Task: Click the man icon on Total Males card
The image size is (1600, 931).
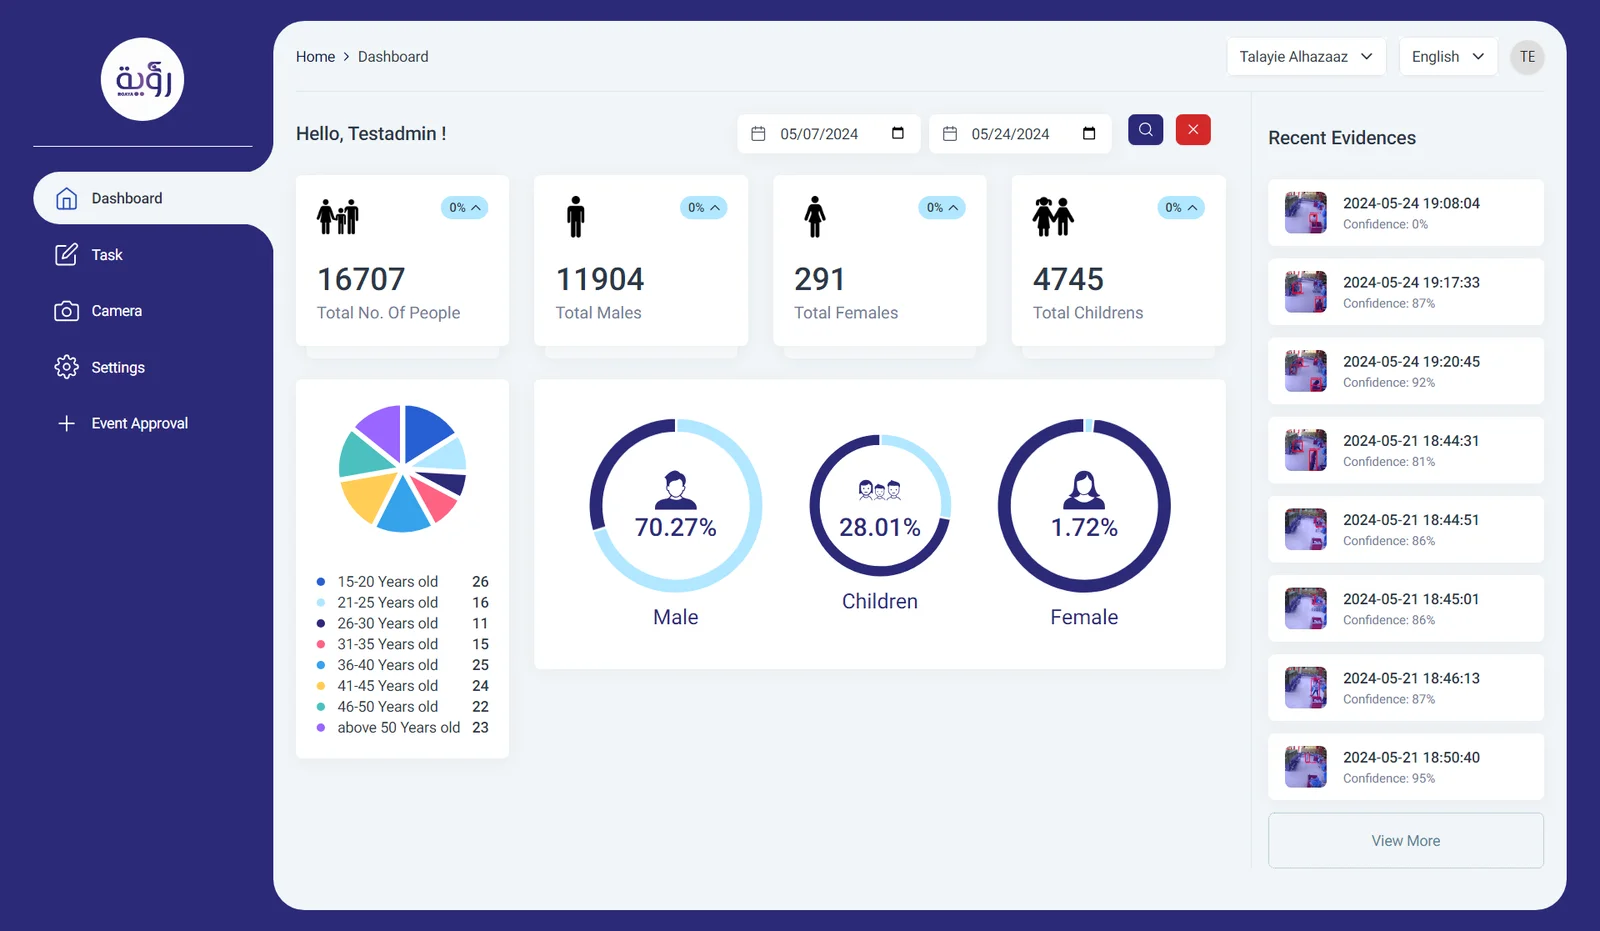Action: coord(575,216)
